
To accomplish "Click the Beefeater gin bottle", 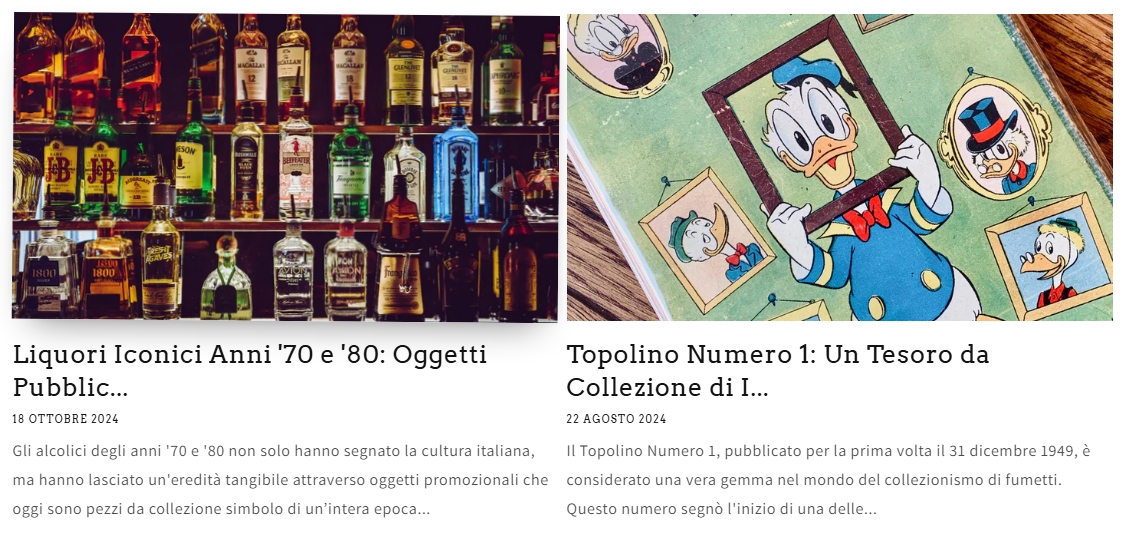I will (296, 162).
